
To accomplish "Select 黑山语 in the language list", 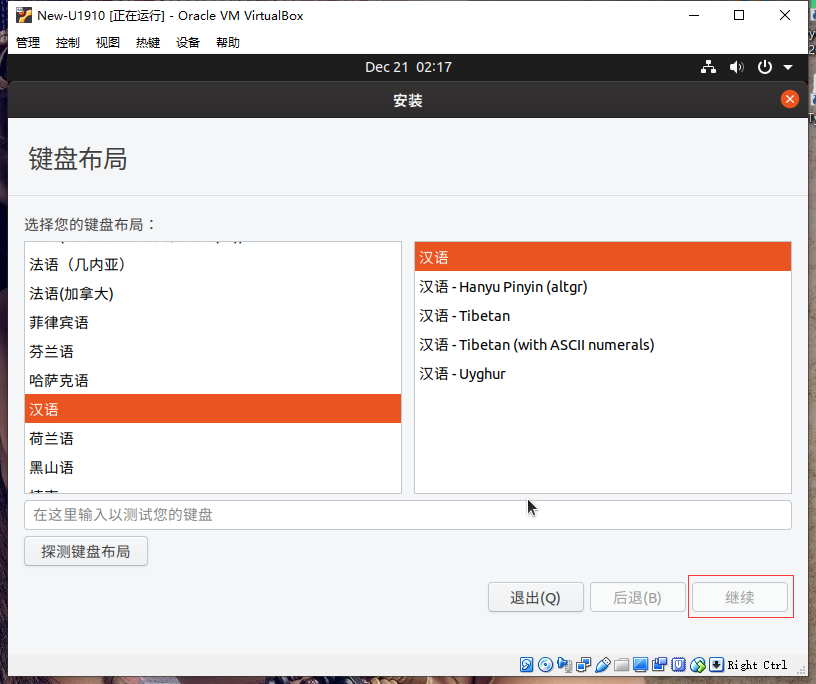I will 213,467.
